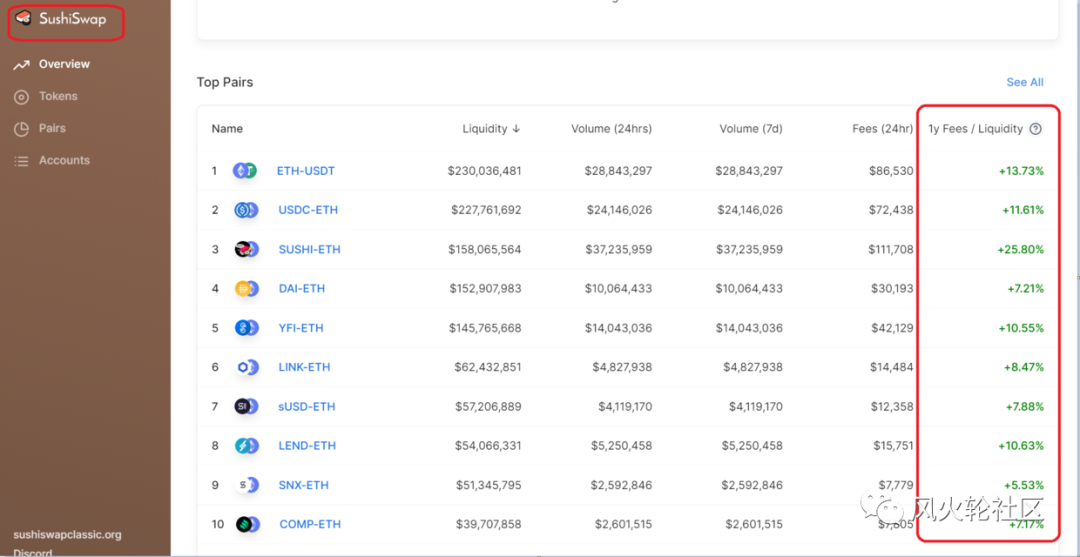
Task: Click the $57,206,889 liquidity cell
Action: [x=488, y=406]
